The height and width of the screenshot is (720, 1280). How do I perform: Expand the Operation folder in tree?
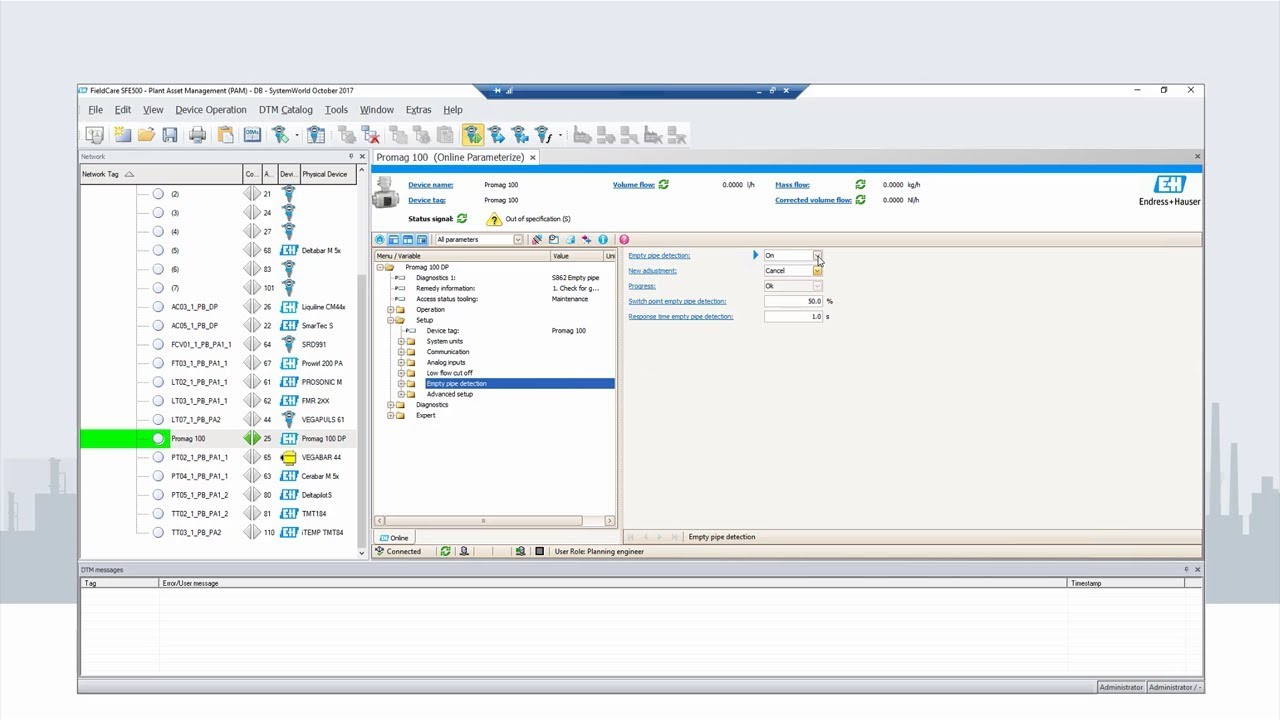pyautogui.click(x=390, y=310)
